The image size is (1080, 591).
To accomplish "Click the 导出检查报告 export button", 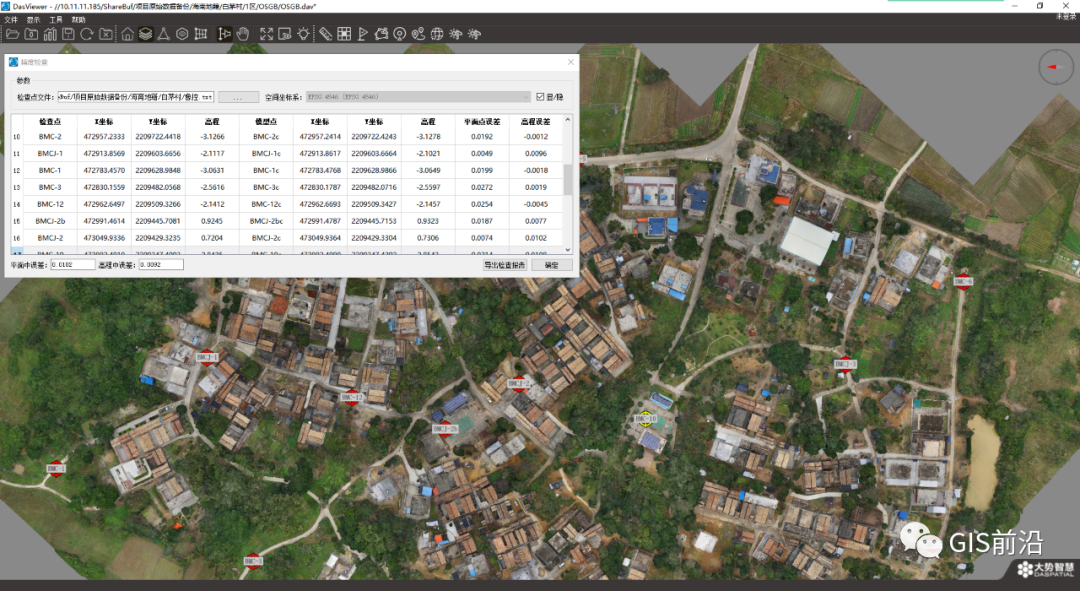I will (504, 265).
